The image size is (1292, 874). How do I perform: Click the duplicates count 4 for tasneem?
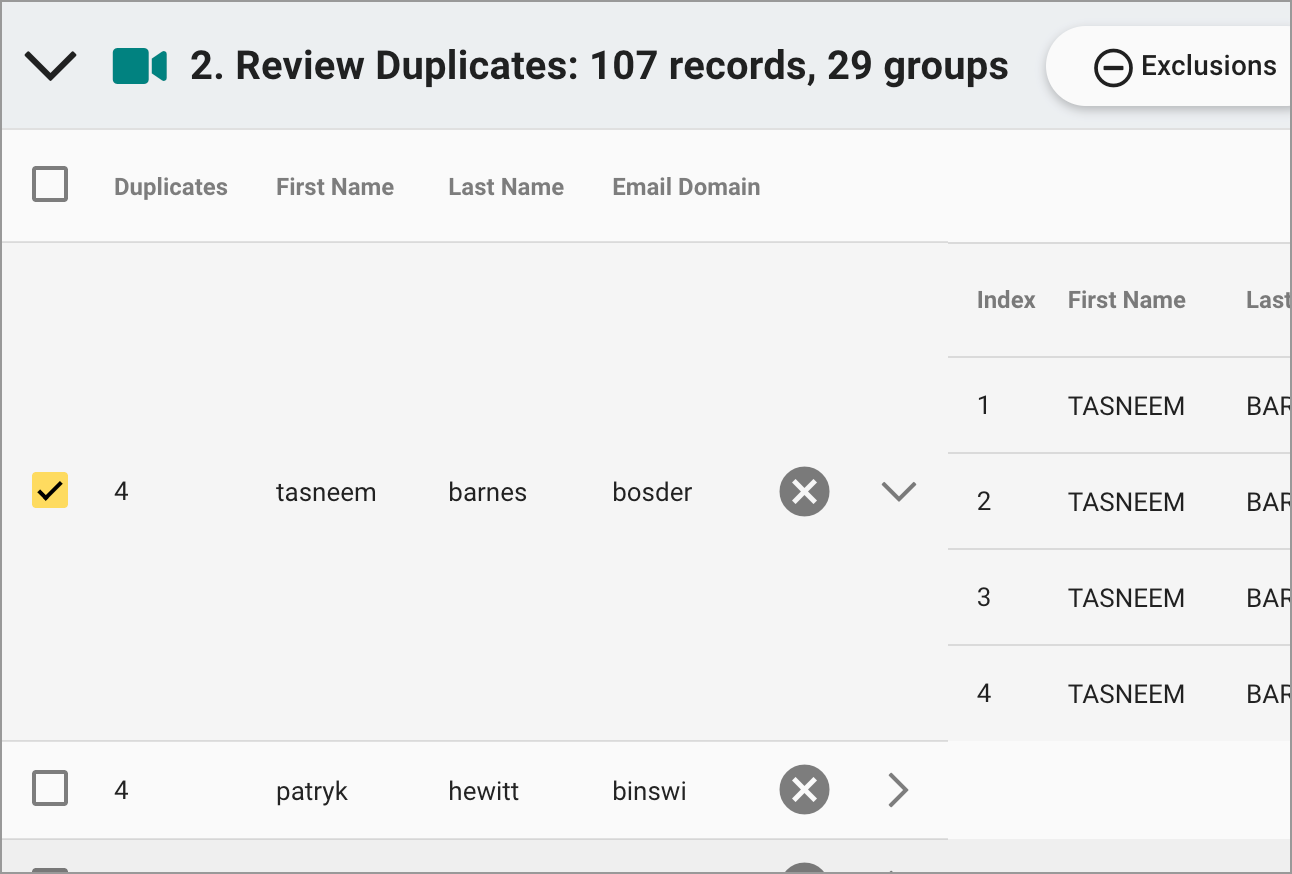[x=121, y=492]
